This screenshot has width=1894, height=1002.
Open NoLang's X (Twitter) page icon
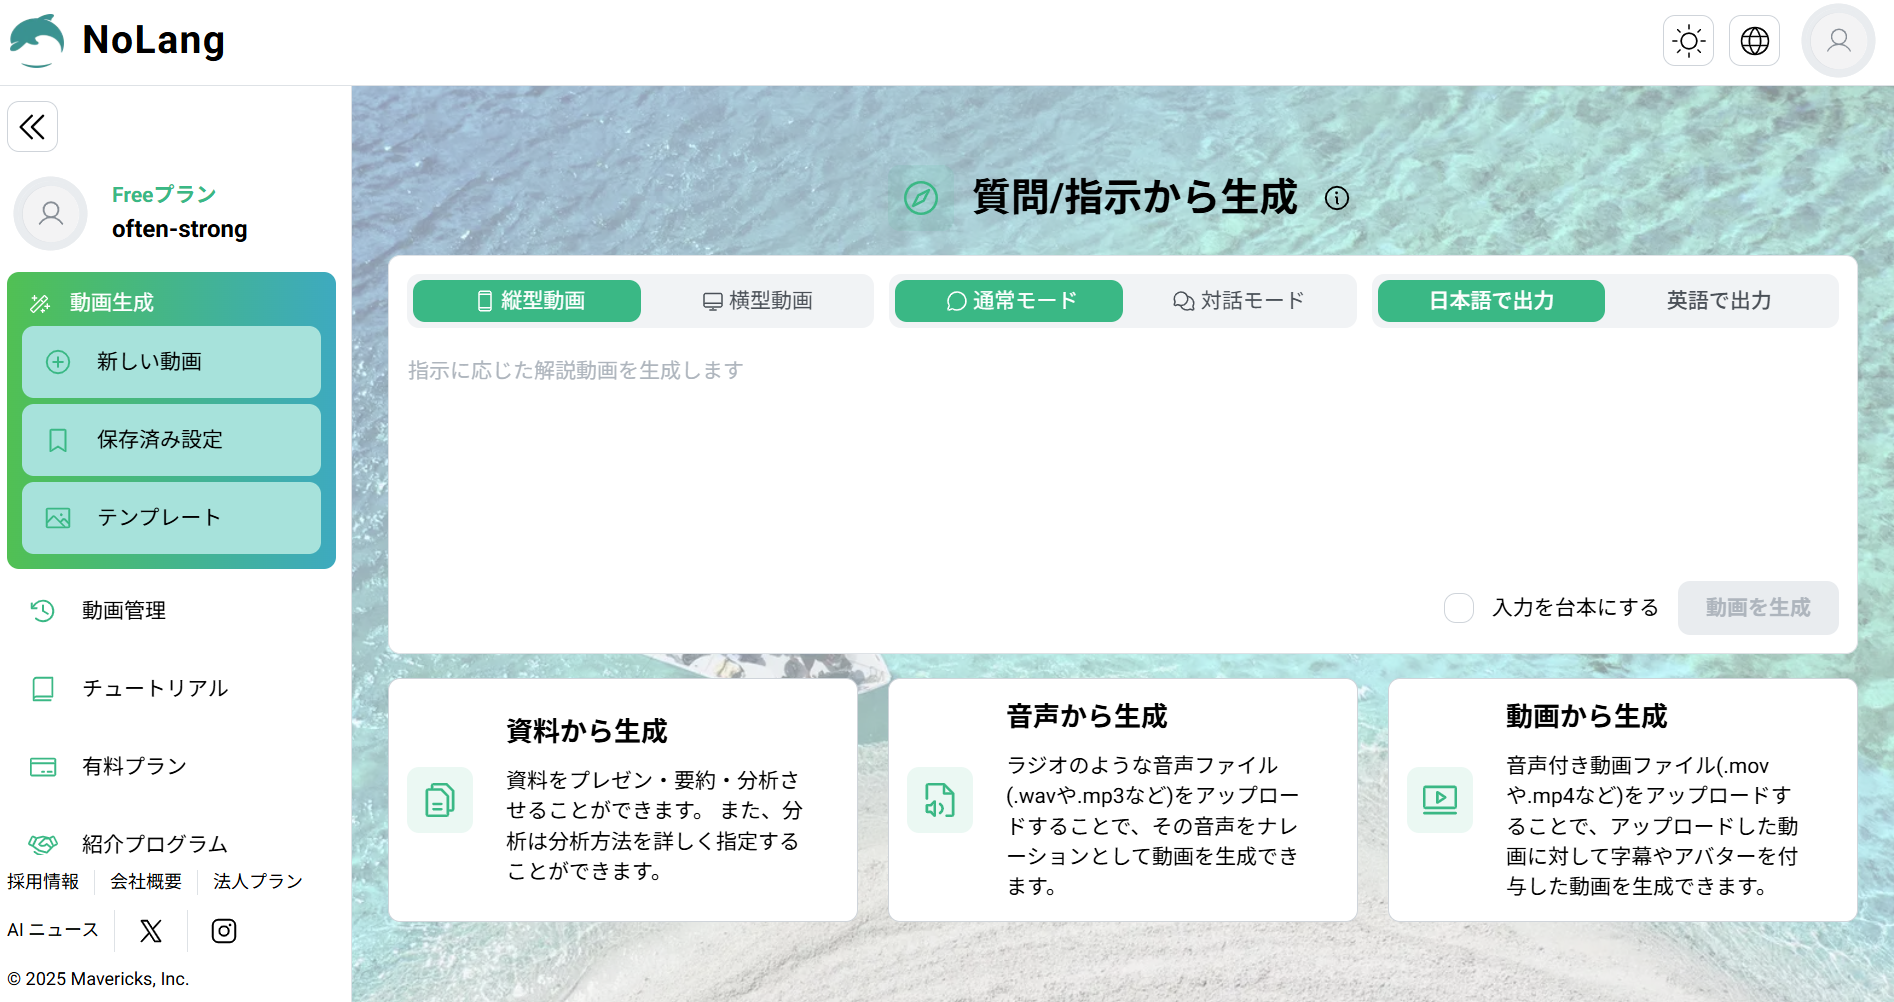[x=150, y=930]
